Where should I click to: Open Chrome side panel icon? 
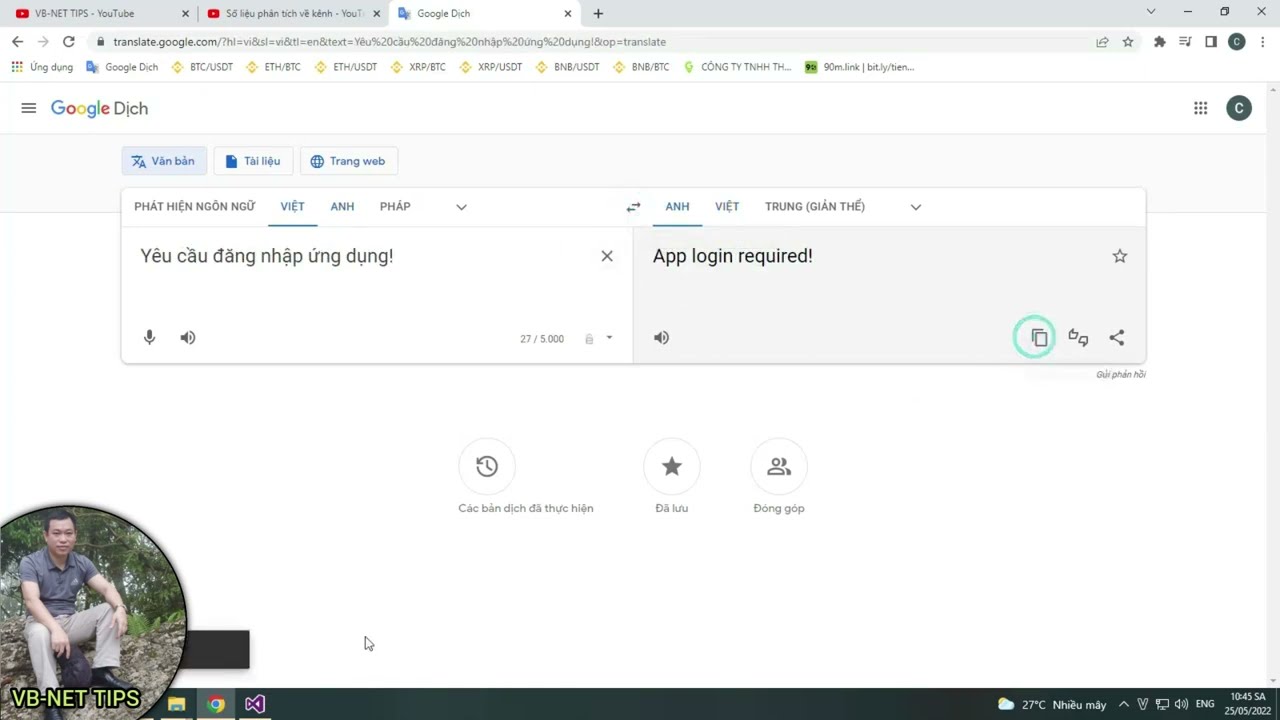click(1211, 42)
